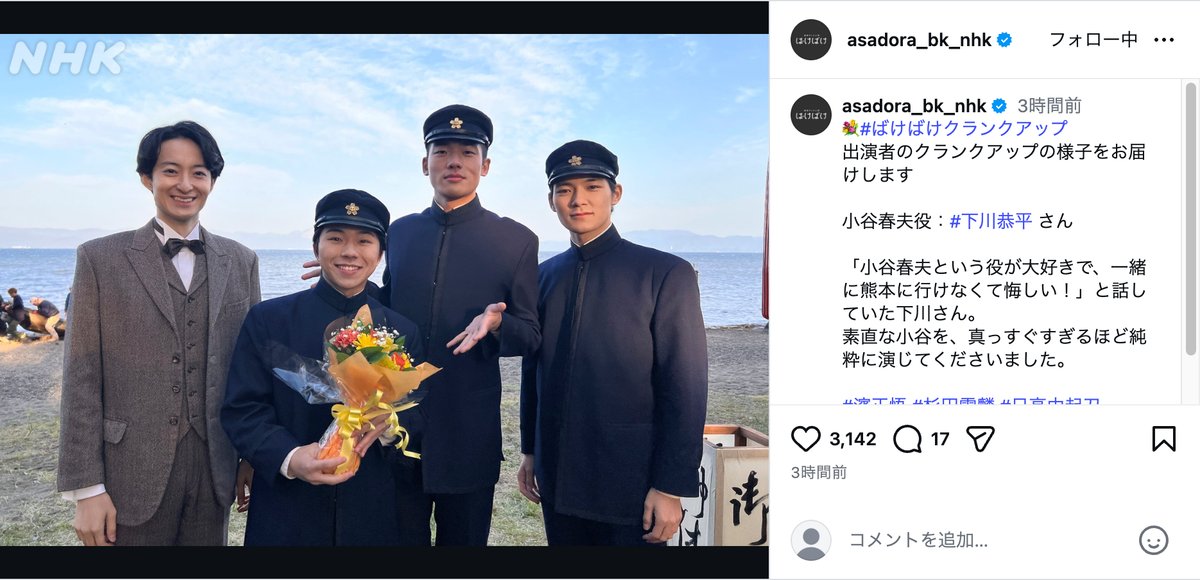The height and width of the screenshot is (580, 1200).
Task: Open the asadora_bk_nhk username in the caption
Action: tap(914, 106)
